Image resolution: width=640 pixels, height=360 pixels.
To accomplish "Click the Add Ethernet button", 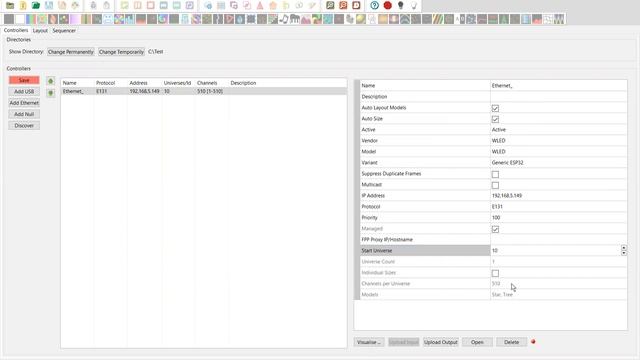I will [x=24, y=103].
